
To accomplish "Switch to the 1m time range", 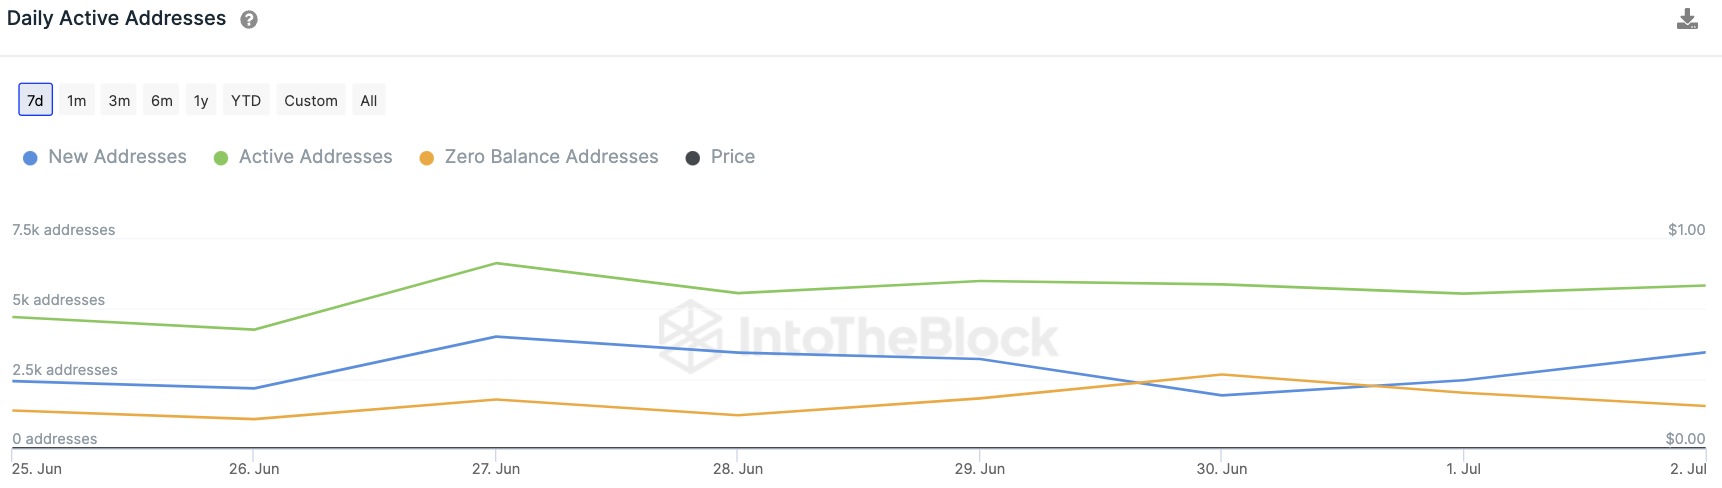I will (x=77, y=100).
